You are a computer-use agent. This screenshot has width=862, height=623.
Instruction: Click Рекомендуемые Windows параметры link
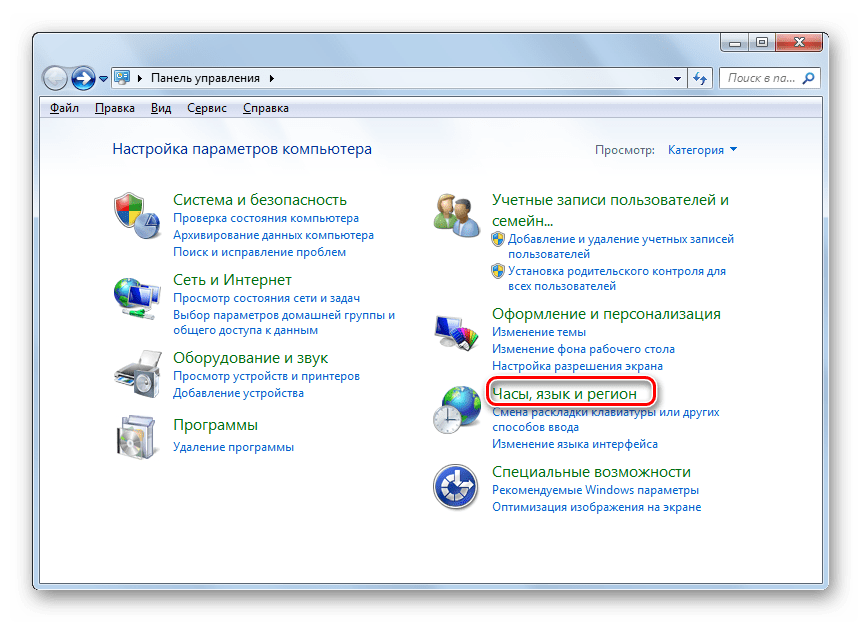pyautogui.click(x=595, y=490)
